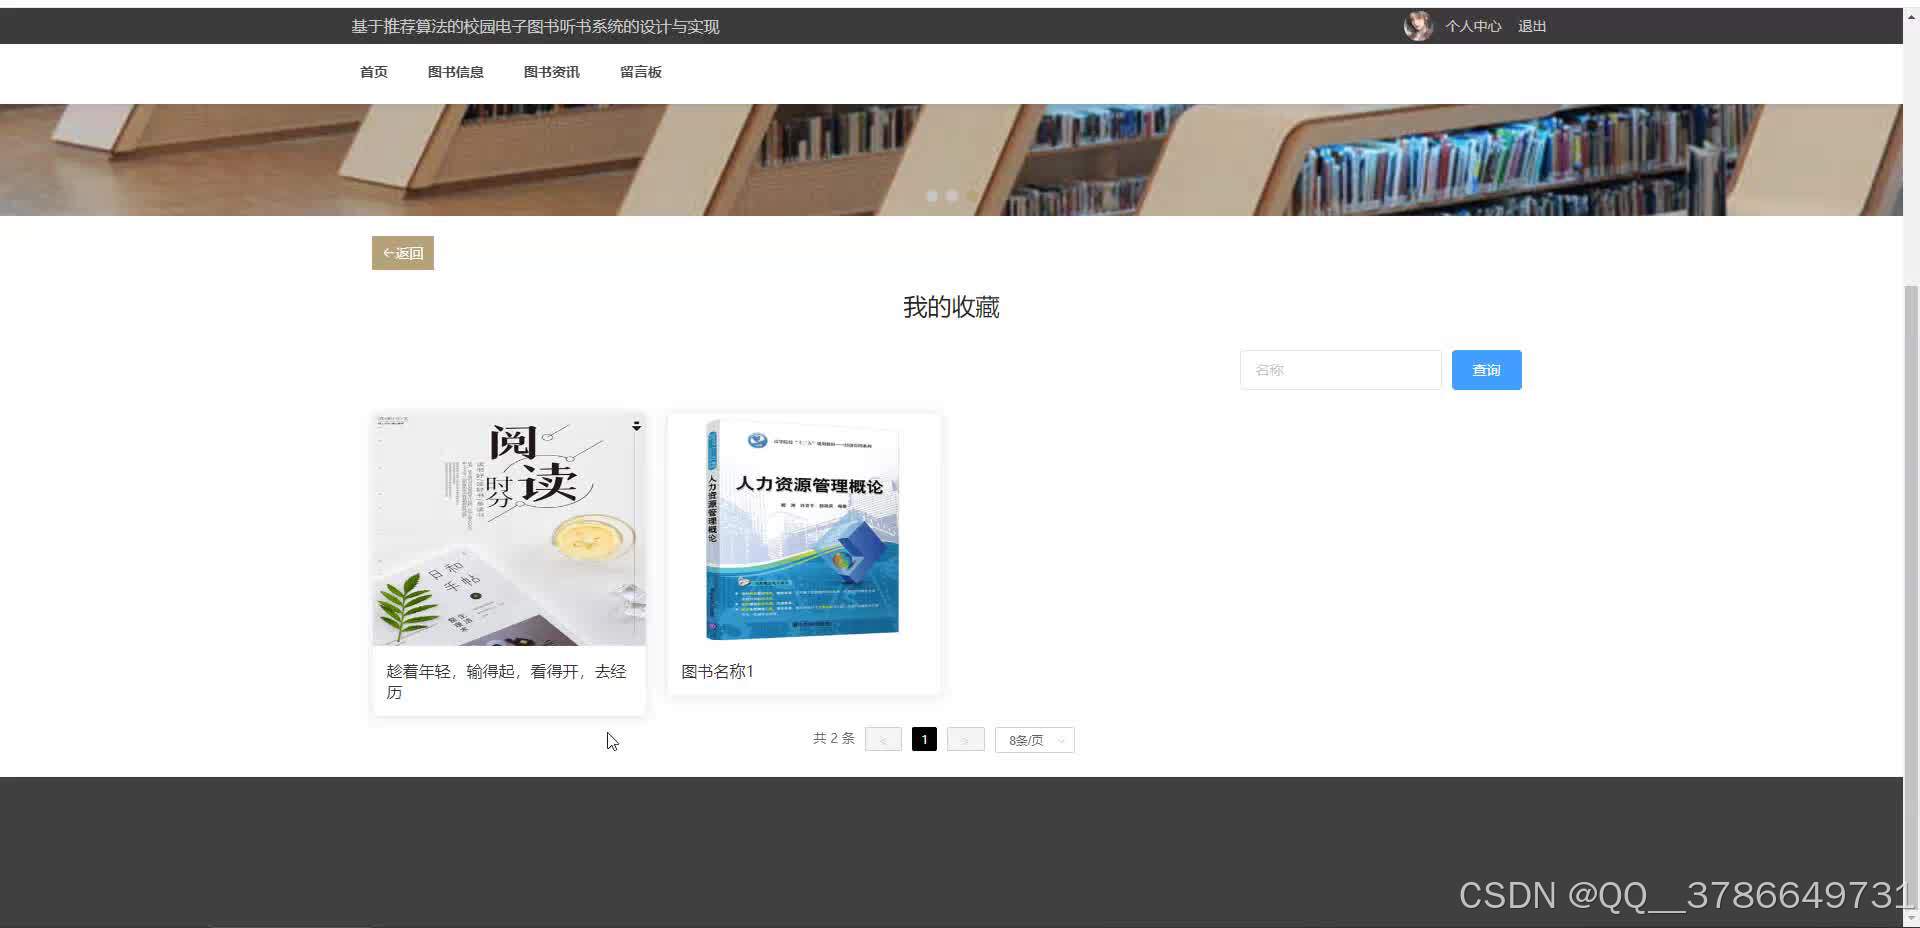Select page 1 in the pagination bar

(x=923, y=739)
